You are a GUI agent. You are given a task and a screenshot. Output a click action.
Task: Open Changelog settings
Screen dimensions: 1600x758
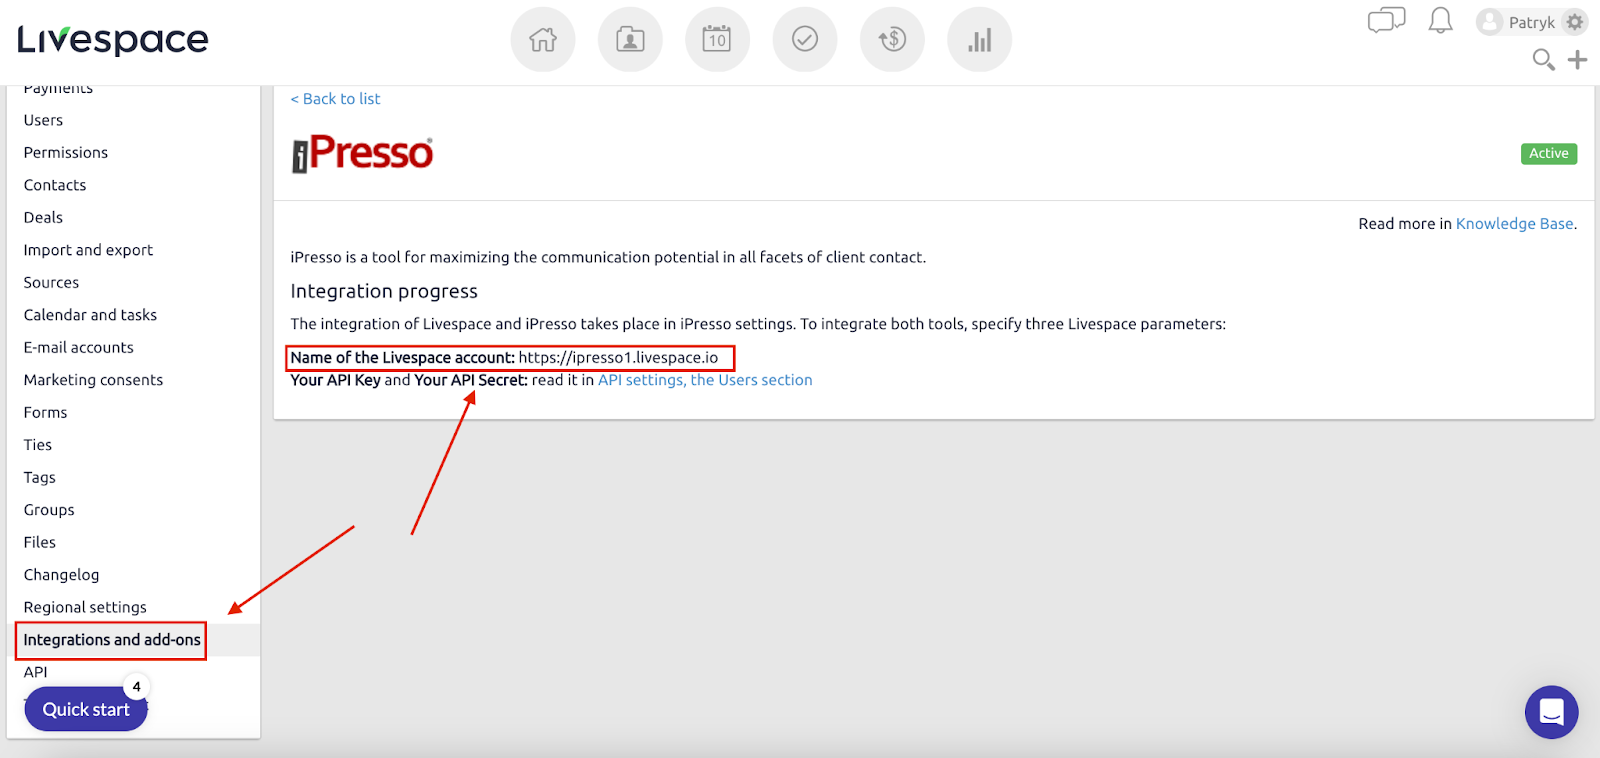pyautogui.click(x=61, y=575)
